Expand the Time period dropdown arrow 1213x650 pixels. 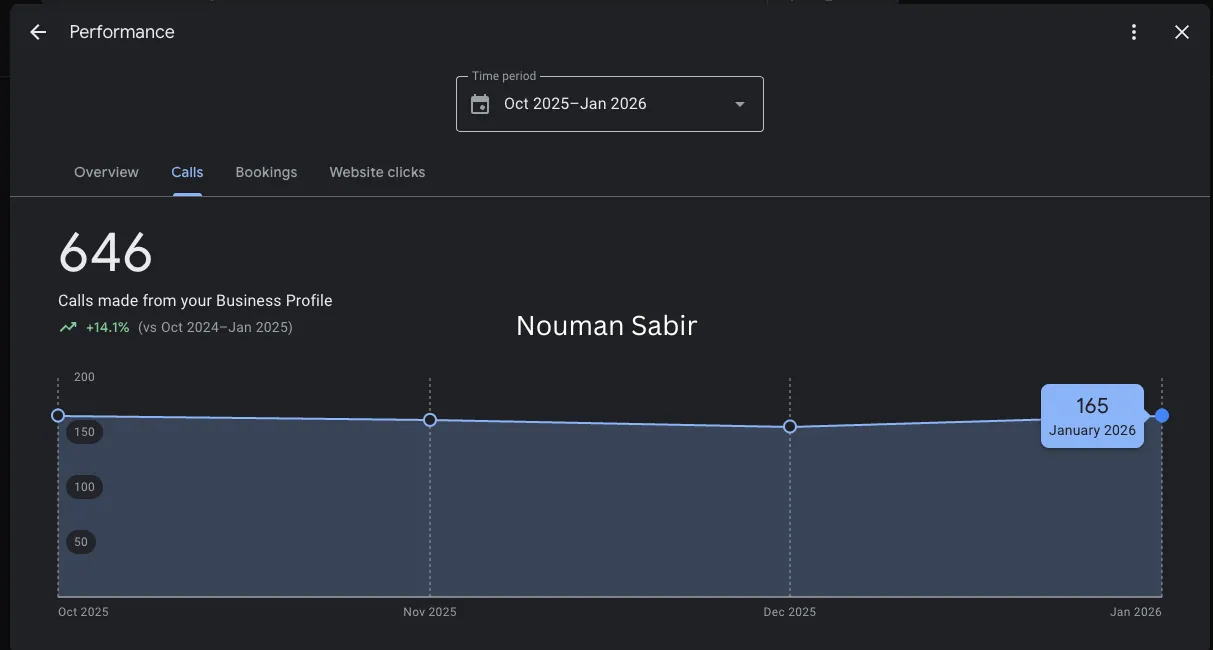(740, 104)
